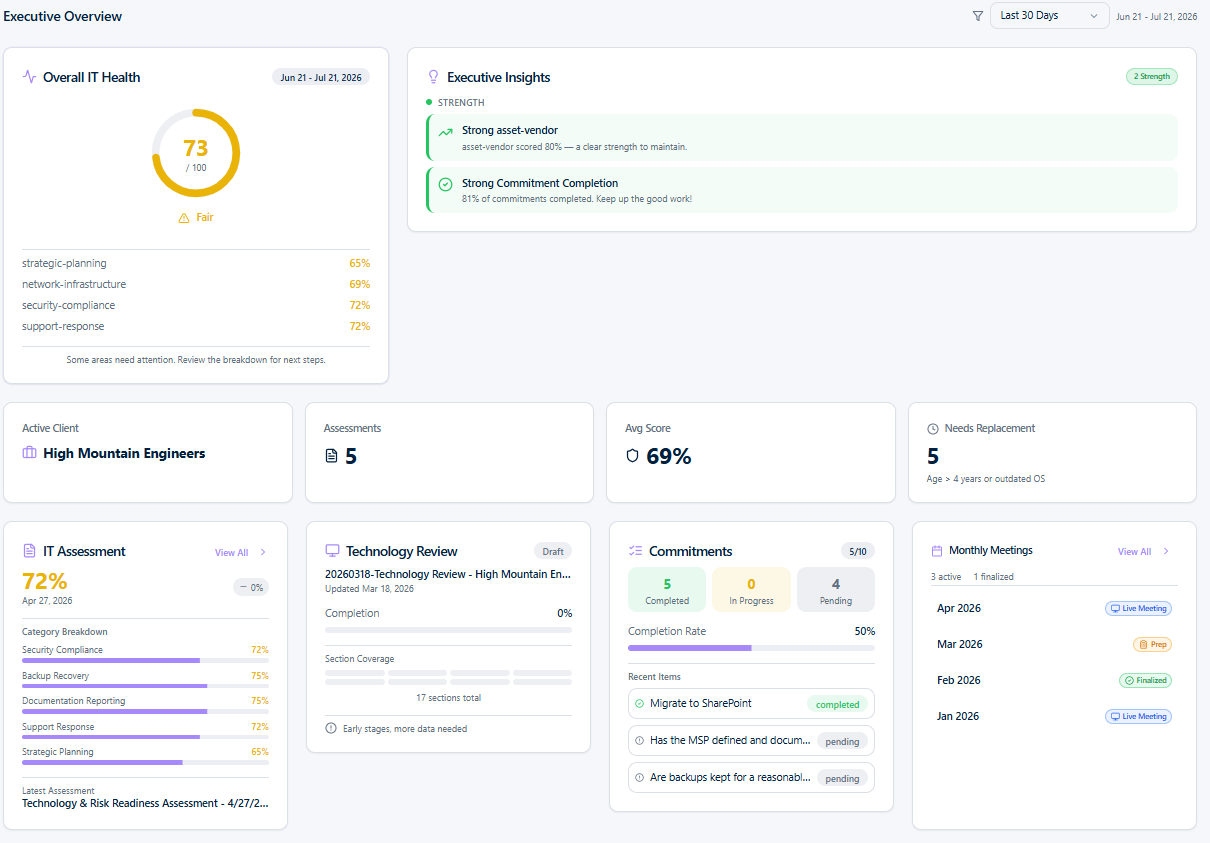
Task: Click the Strategic Planning category bar
Action: click(145, 762)
